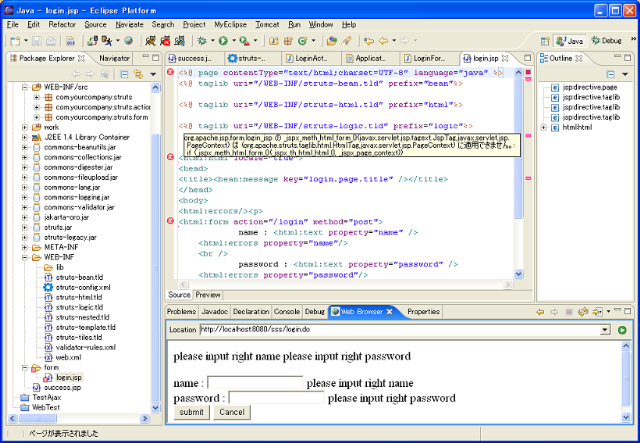Click the Save toolbar icon

pyautogui.click(x=37, y=41)
